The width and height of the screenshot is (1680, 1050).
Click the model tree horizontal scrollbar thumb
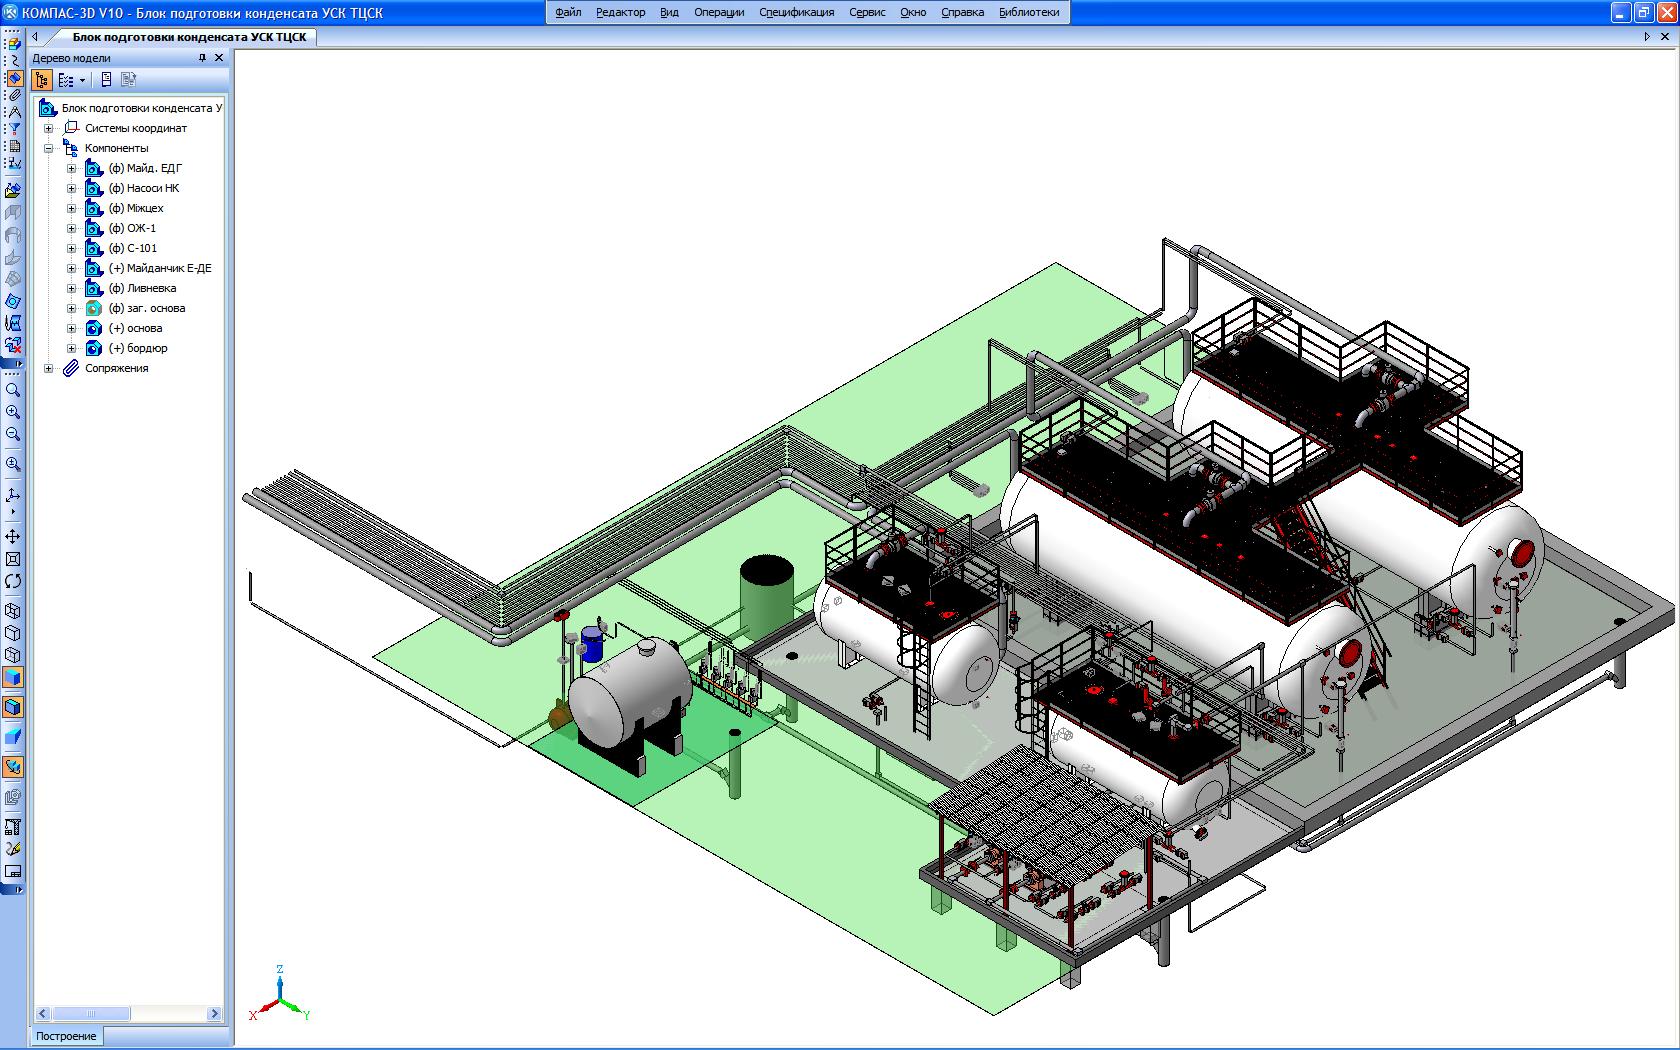click(x=91, y=1014)
